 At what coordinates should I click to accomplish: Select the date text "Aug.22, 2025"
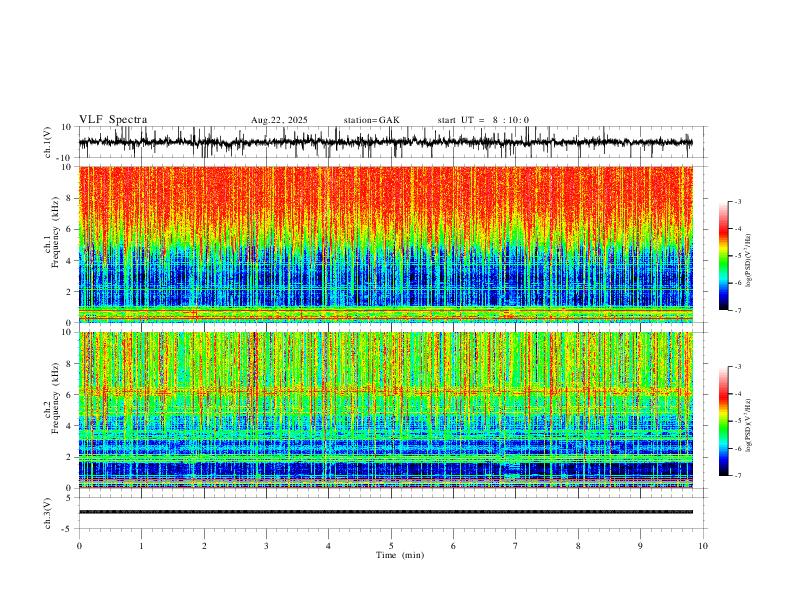279,120
